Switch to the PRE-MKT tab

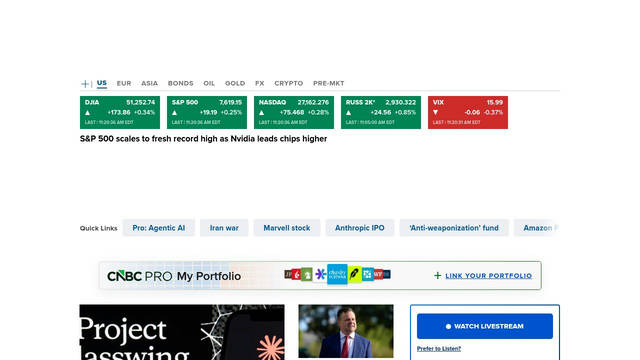[x=329, y=83]
